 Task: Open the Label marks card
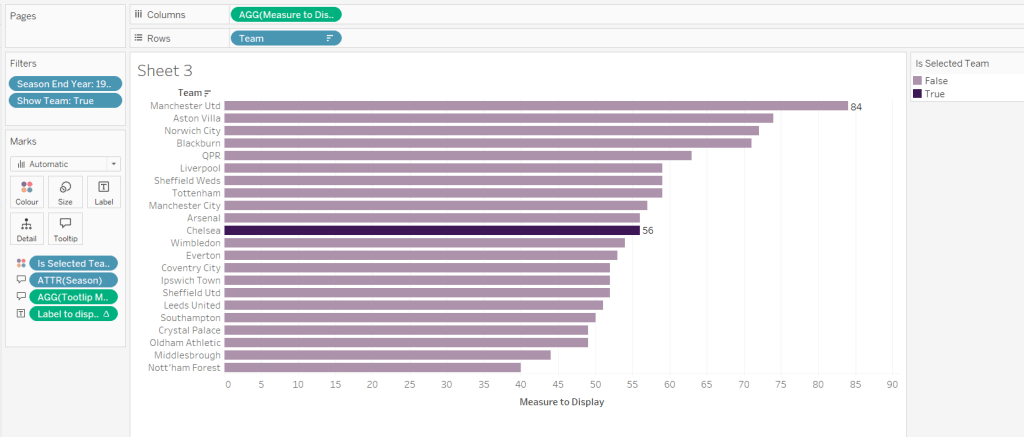coord(104,192)
